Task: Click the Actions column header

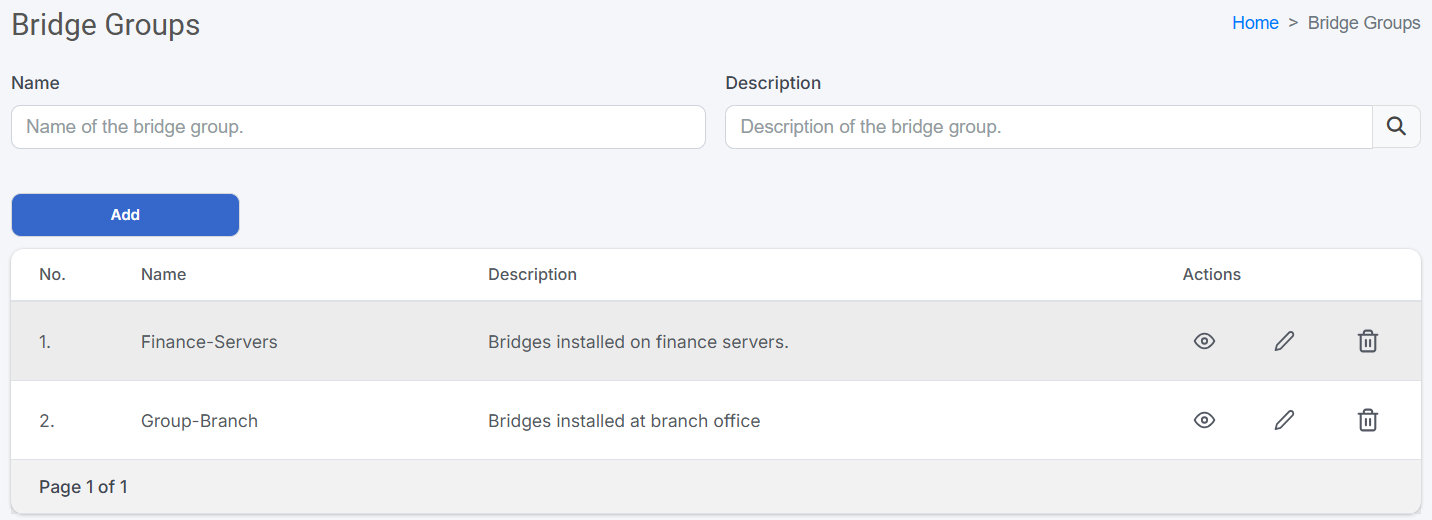Action: click(x=1211, y=274)
